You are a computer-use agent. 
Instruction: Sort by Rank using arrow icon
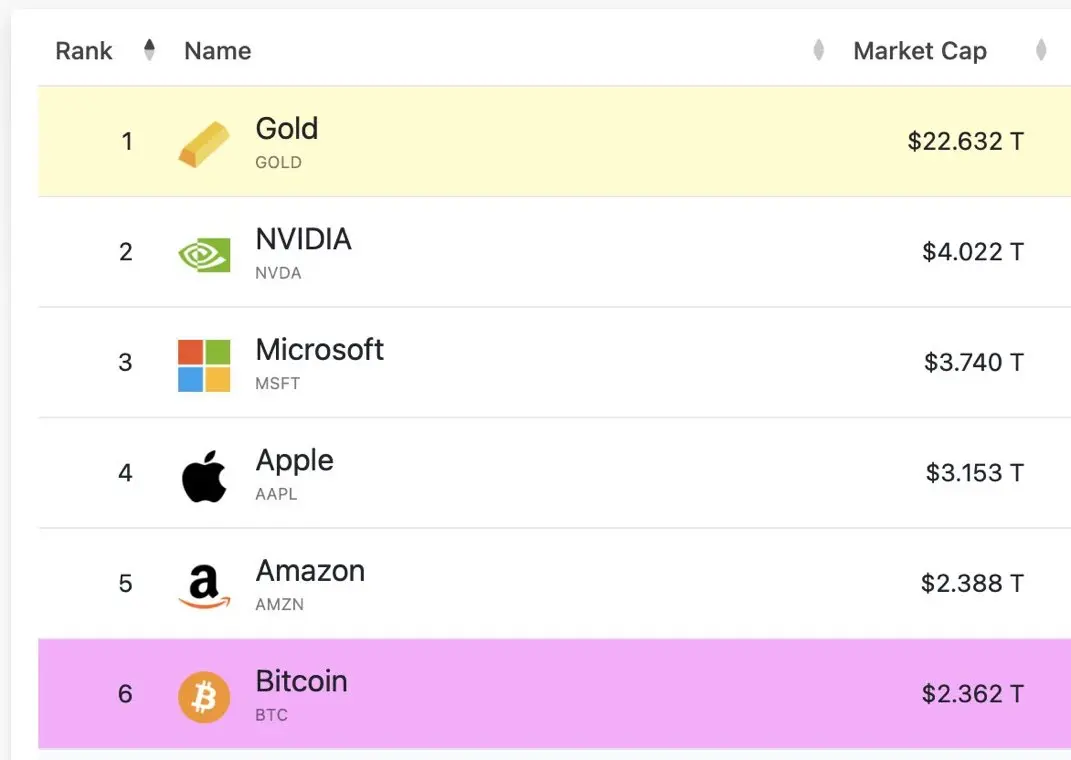pos(150,50)
